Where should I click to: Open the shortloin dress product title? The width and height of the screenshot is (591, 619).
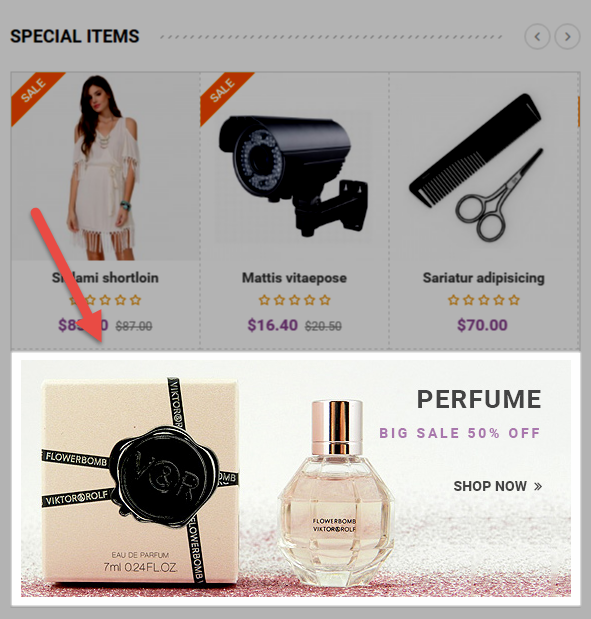coord(105,278)
